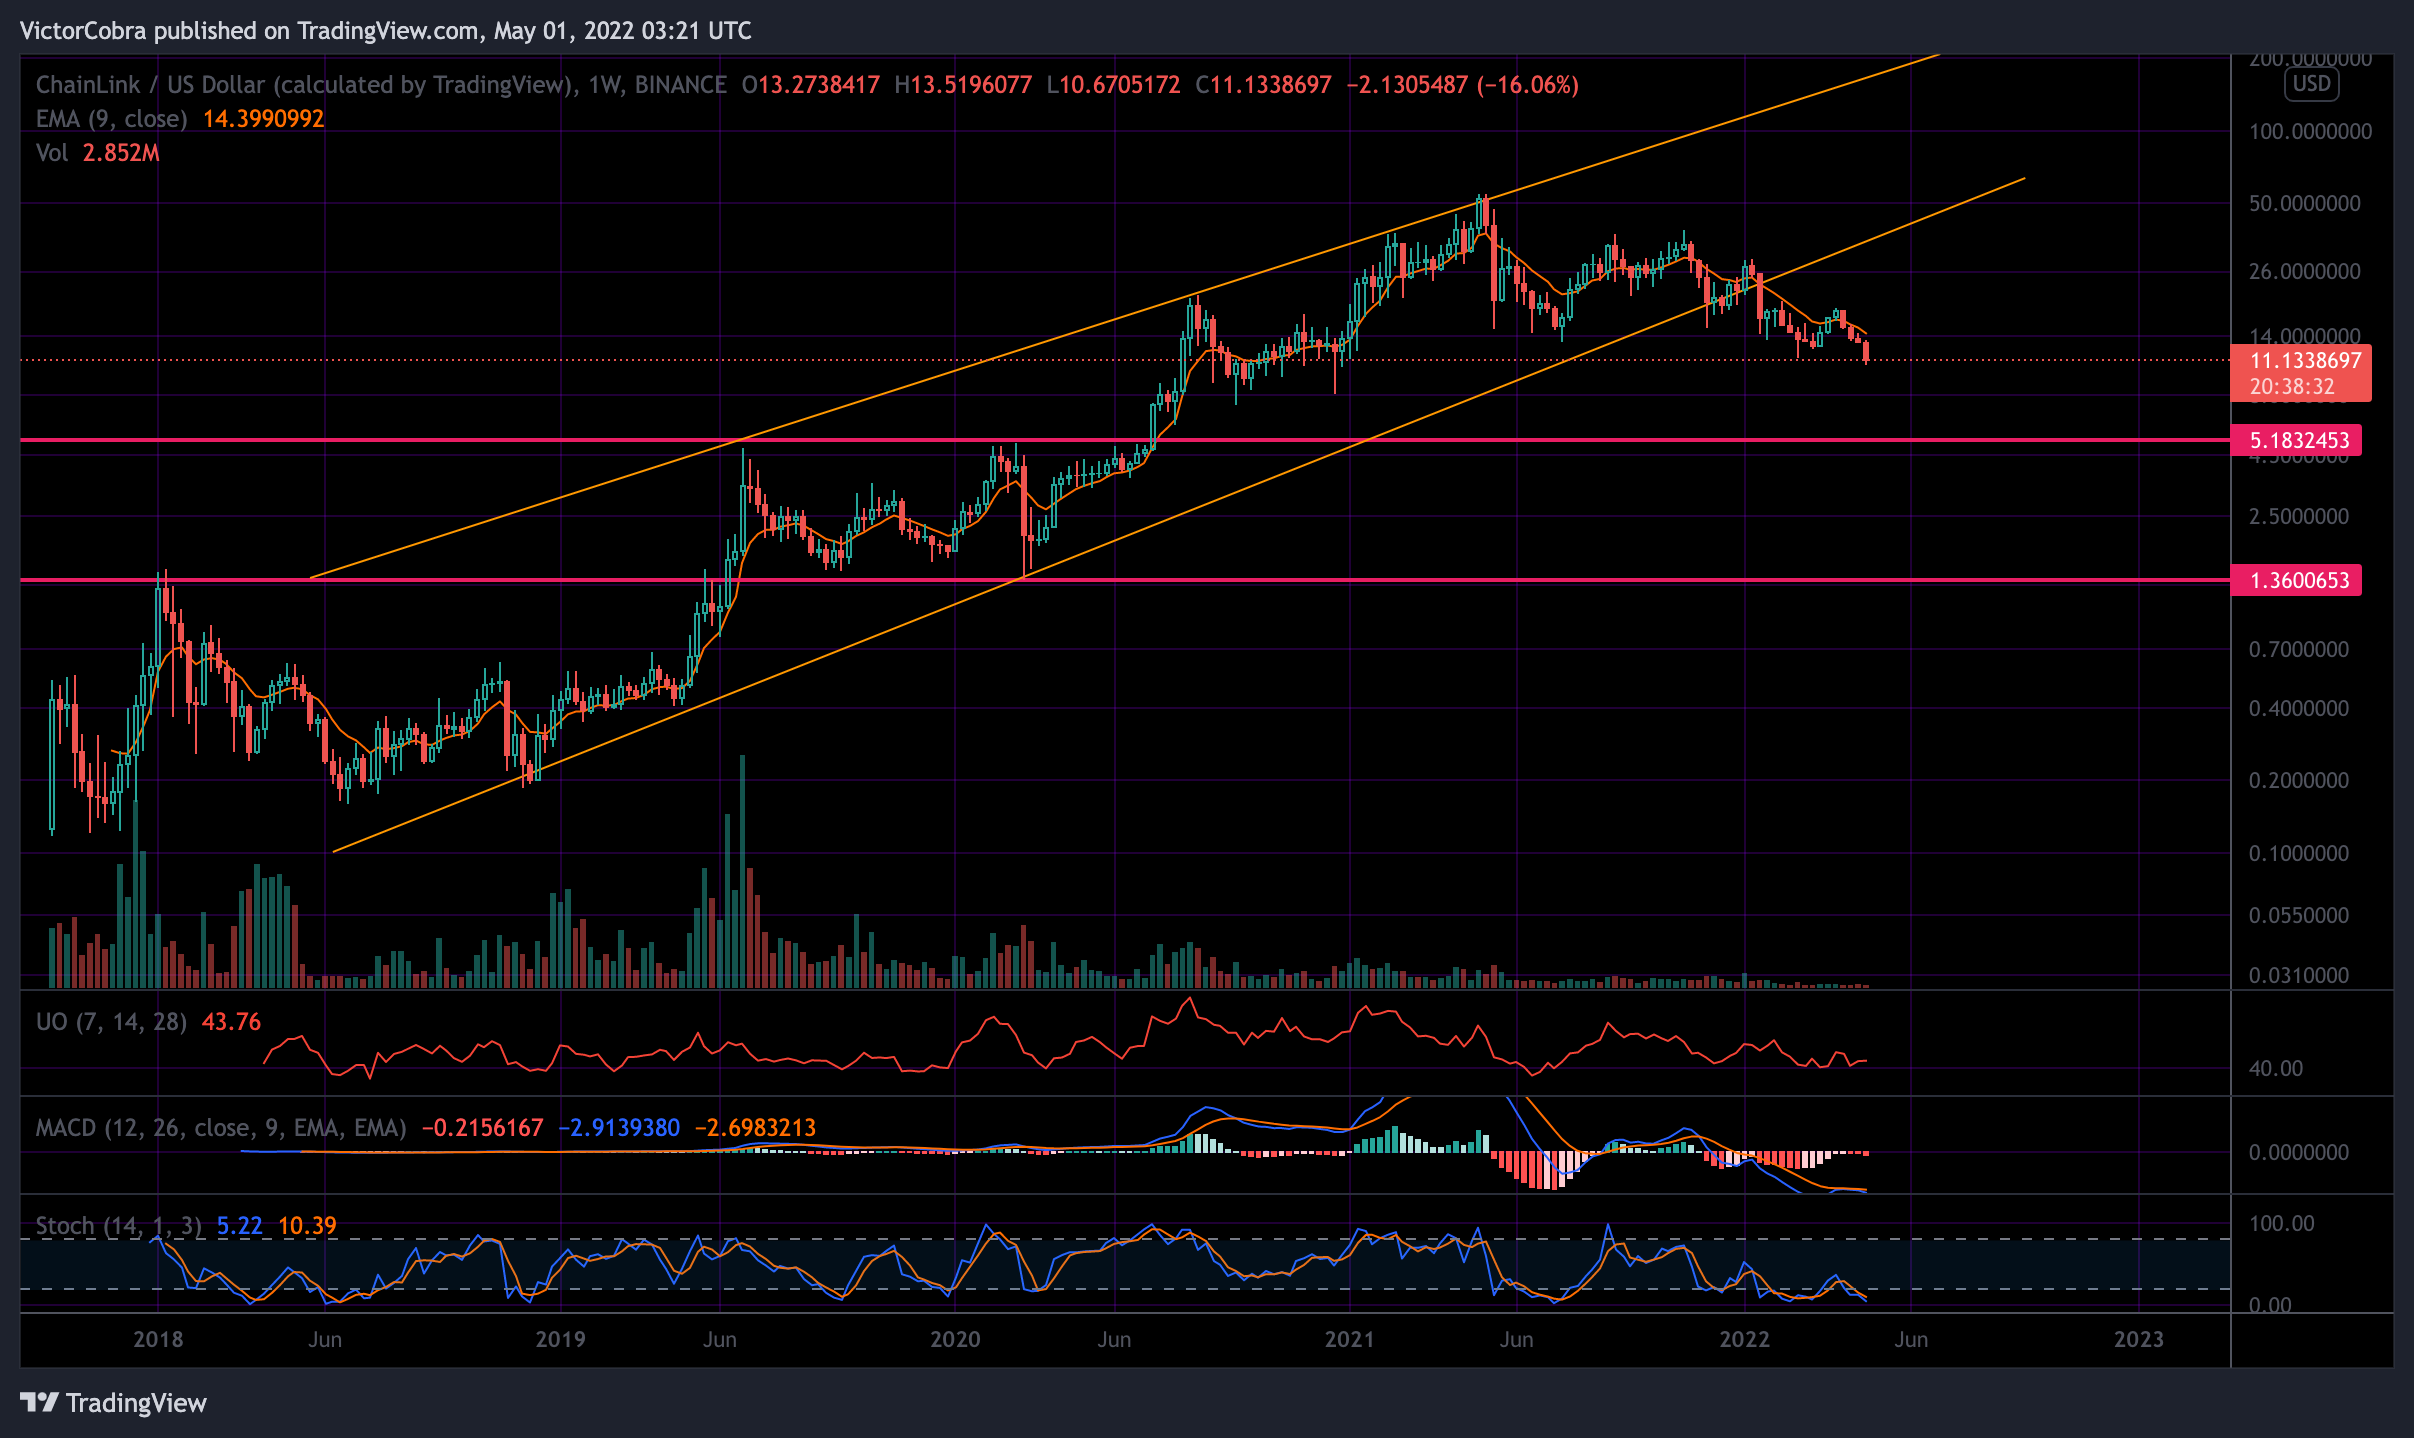
Task: Click the countdown timer 20:38:32
Action: [x=2292, y=387]
